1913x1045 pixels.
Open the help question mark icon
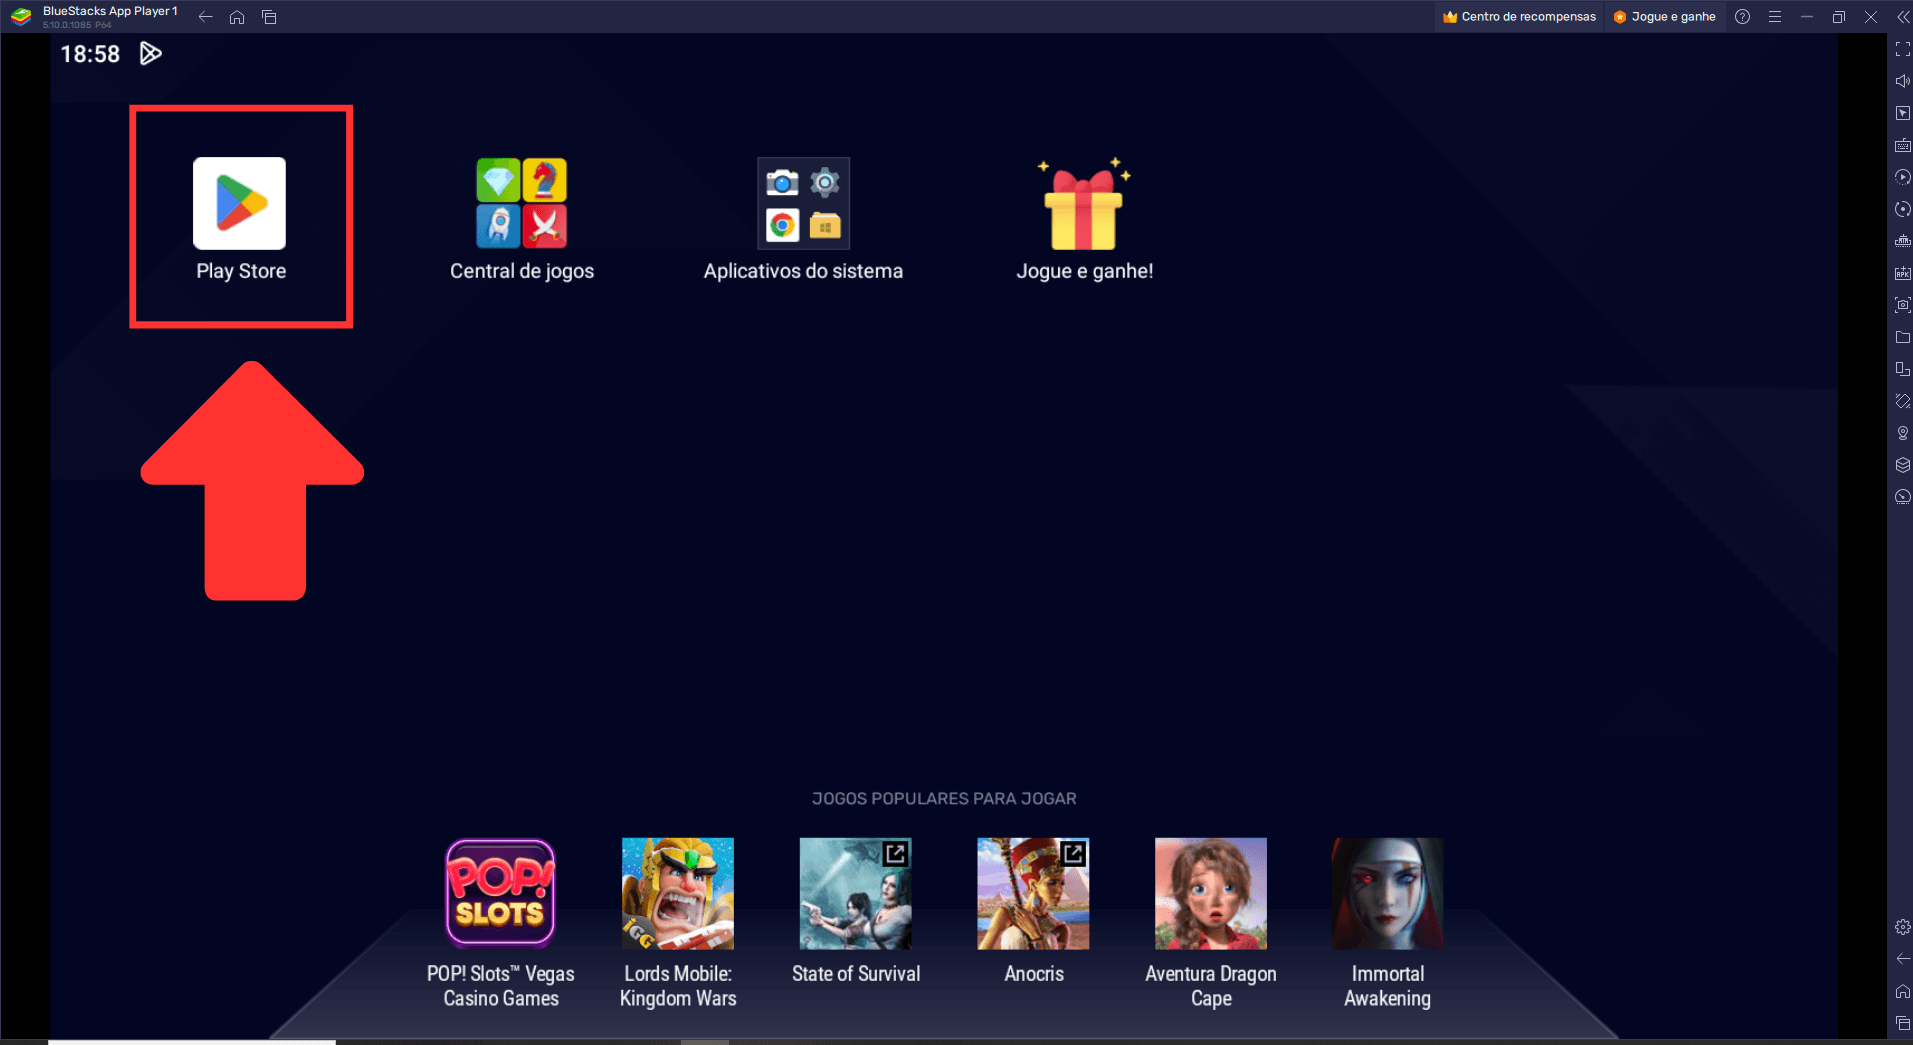click(x=1743, y=17)
